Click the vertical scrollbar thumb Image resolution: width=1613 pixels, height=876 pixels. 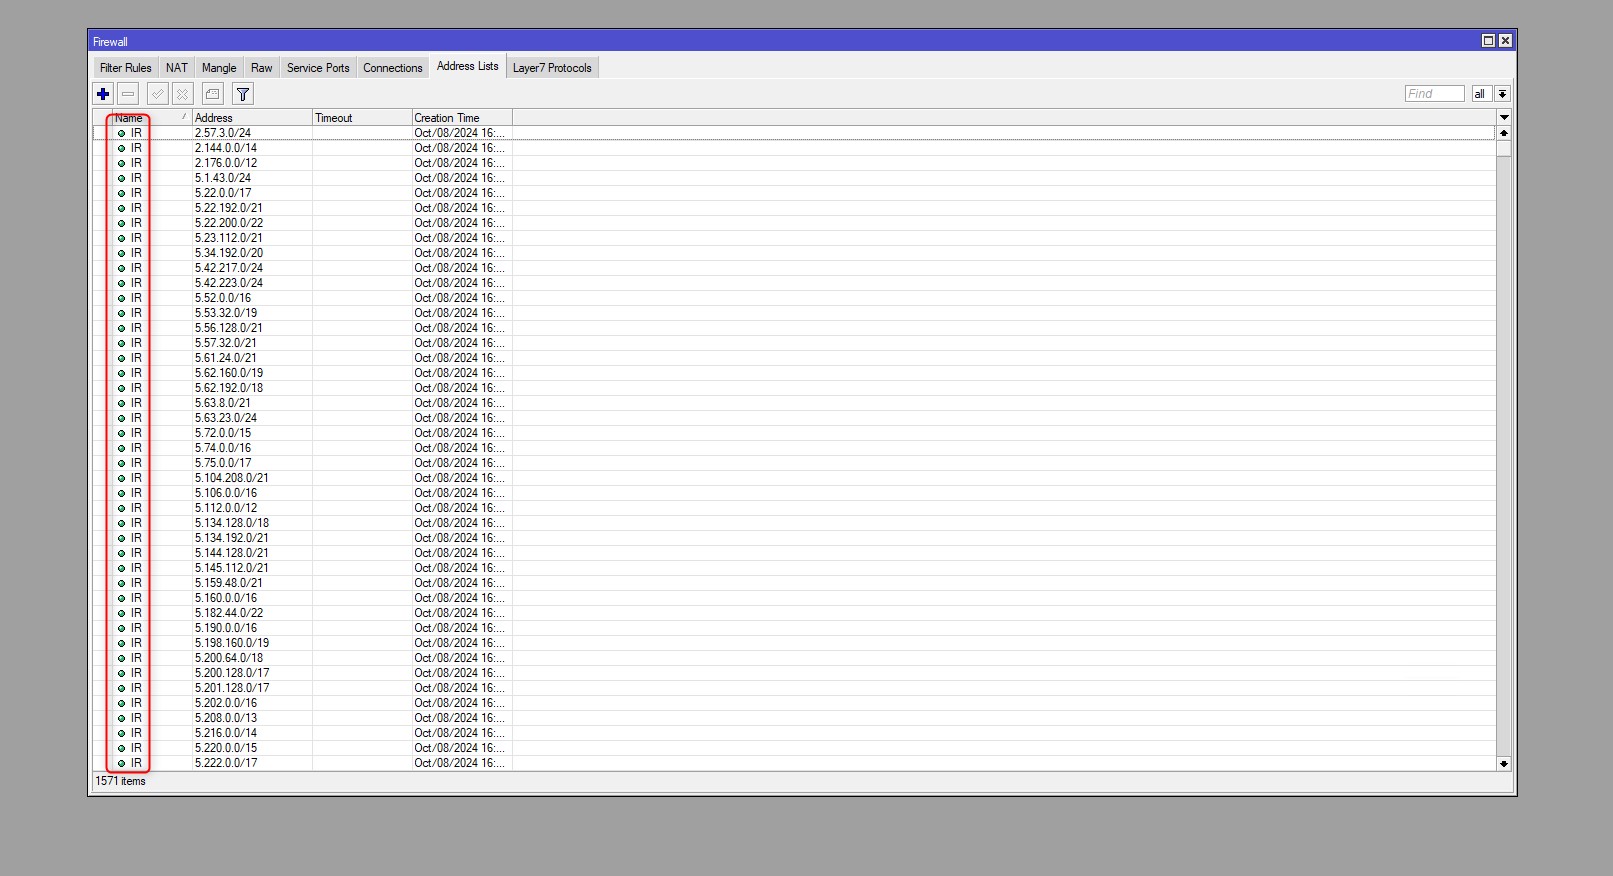1504,149
